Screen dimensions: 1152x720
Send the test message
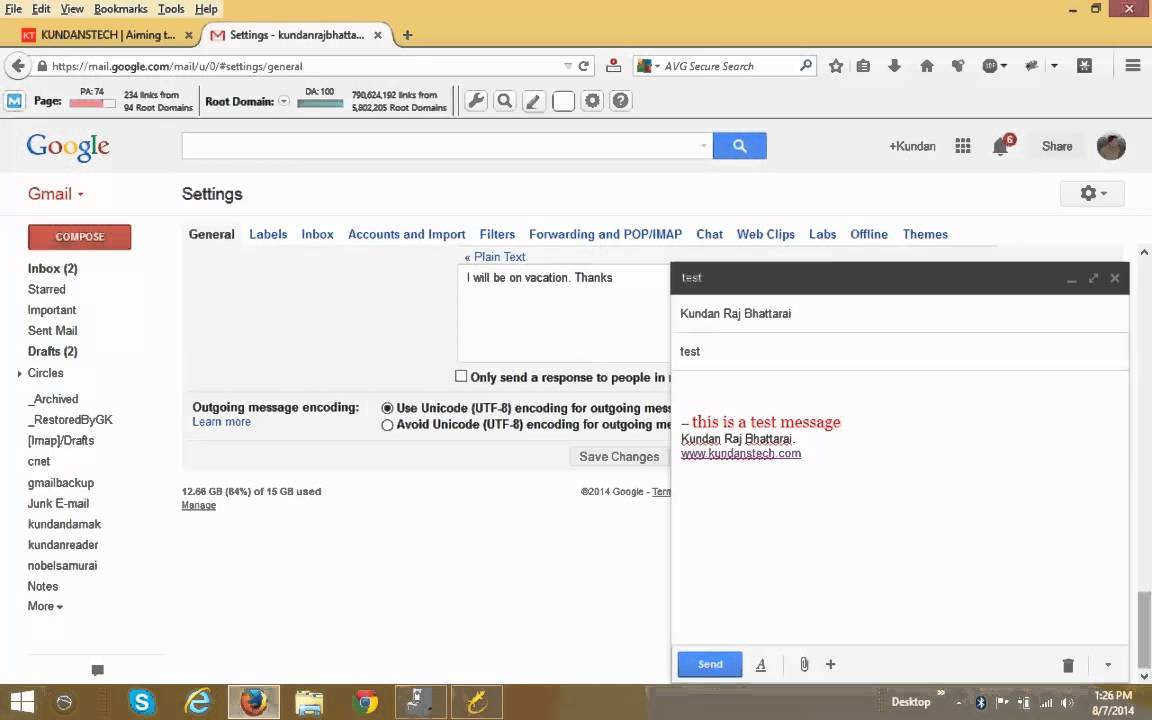click(x=710, y=664)
